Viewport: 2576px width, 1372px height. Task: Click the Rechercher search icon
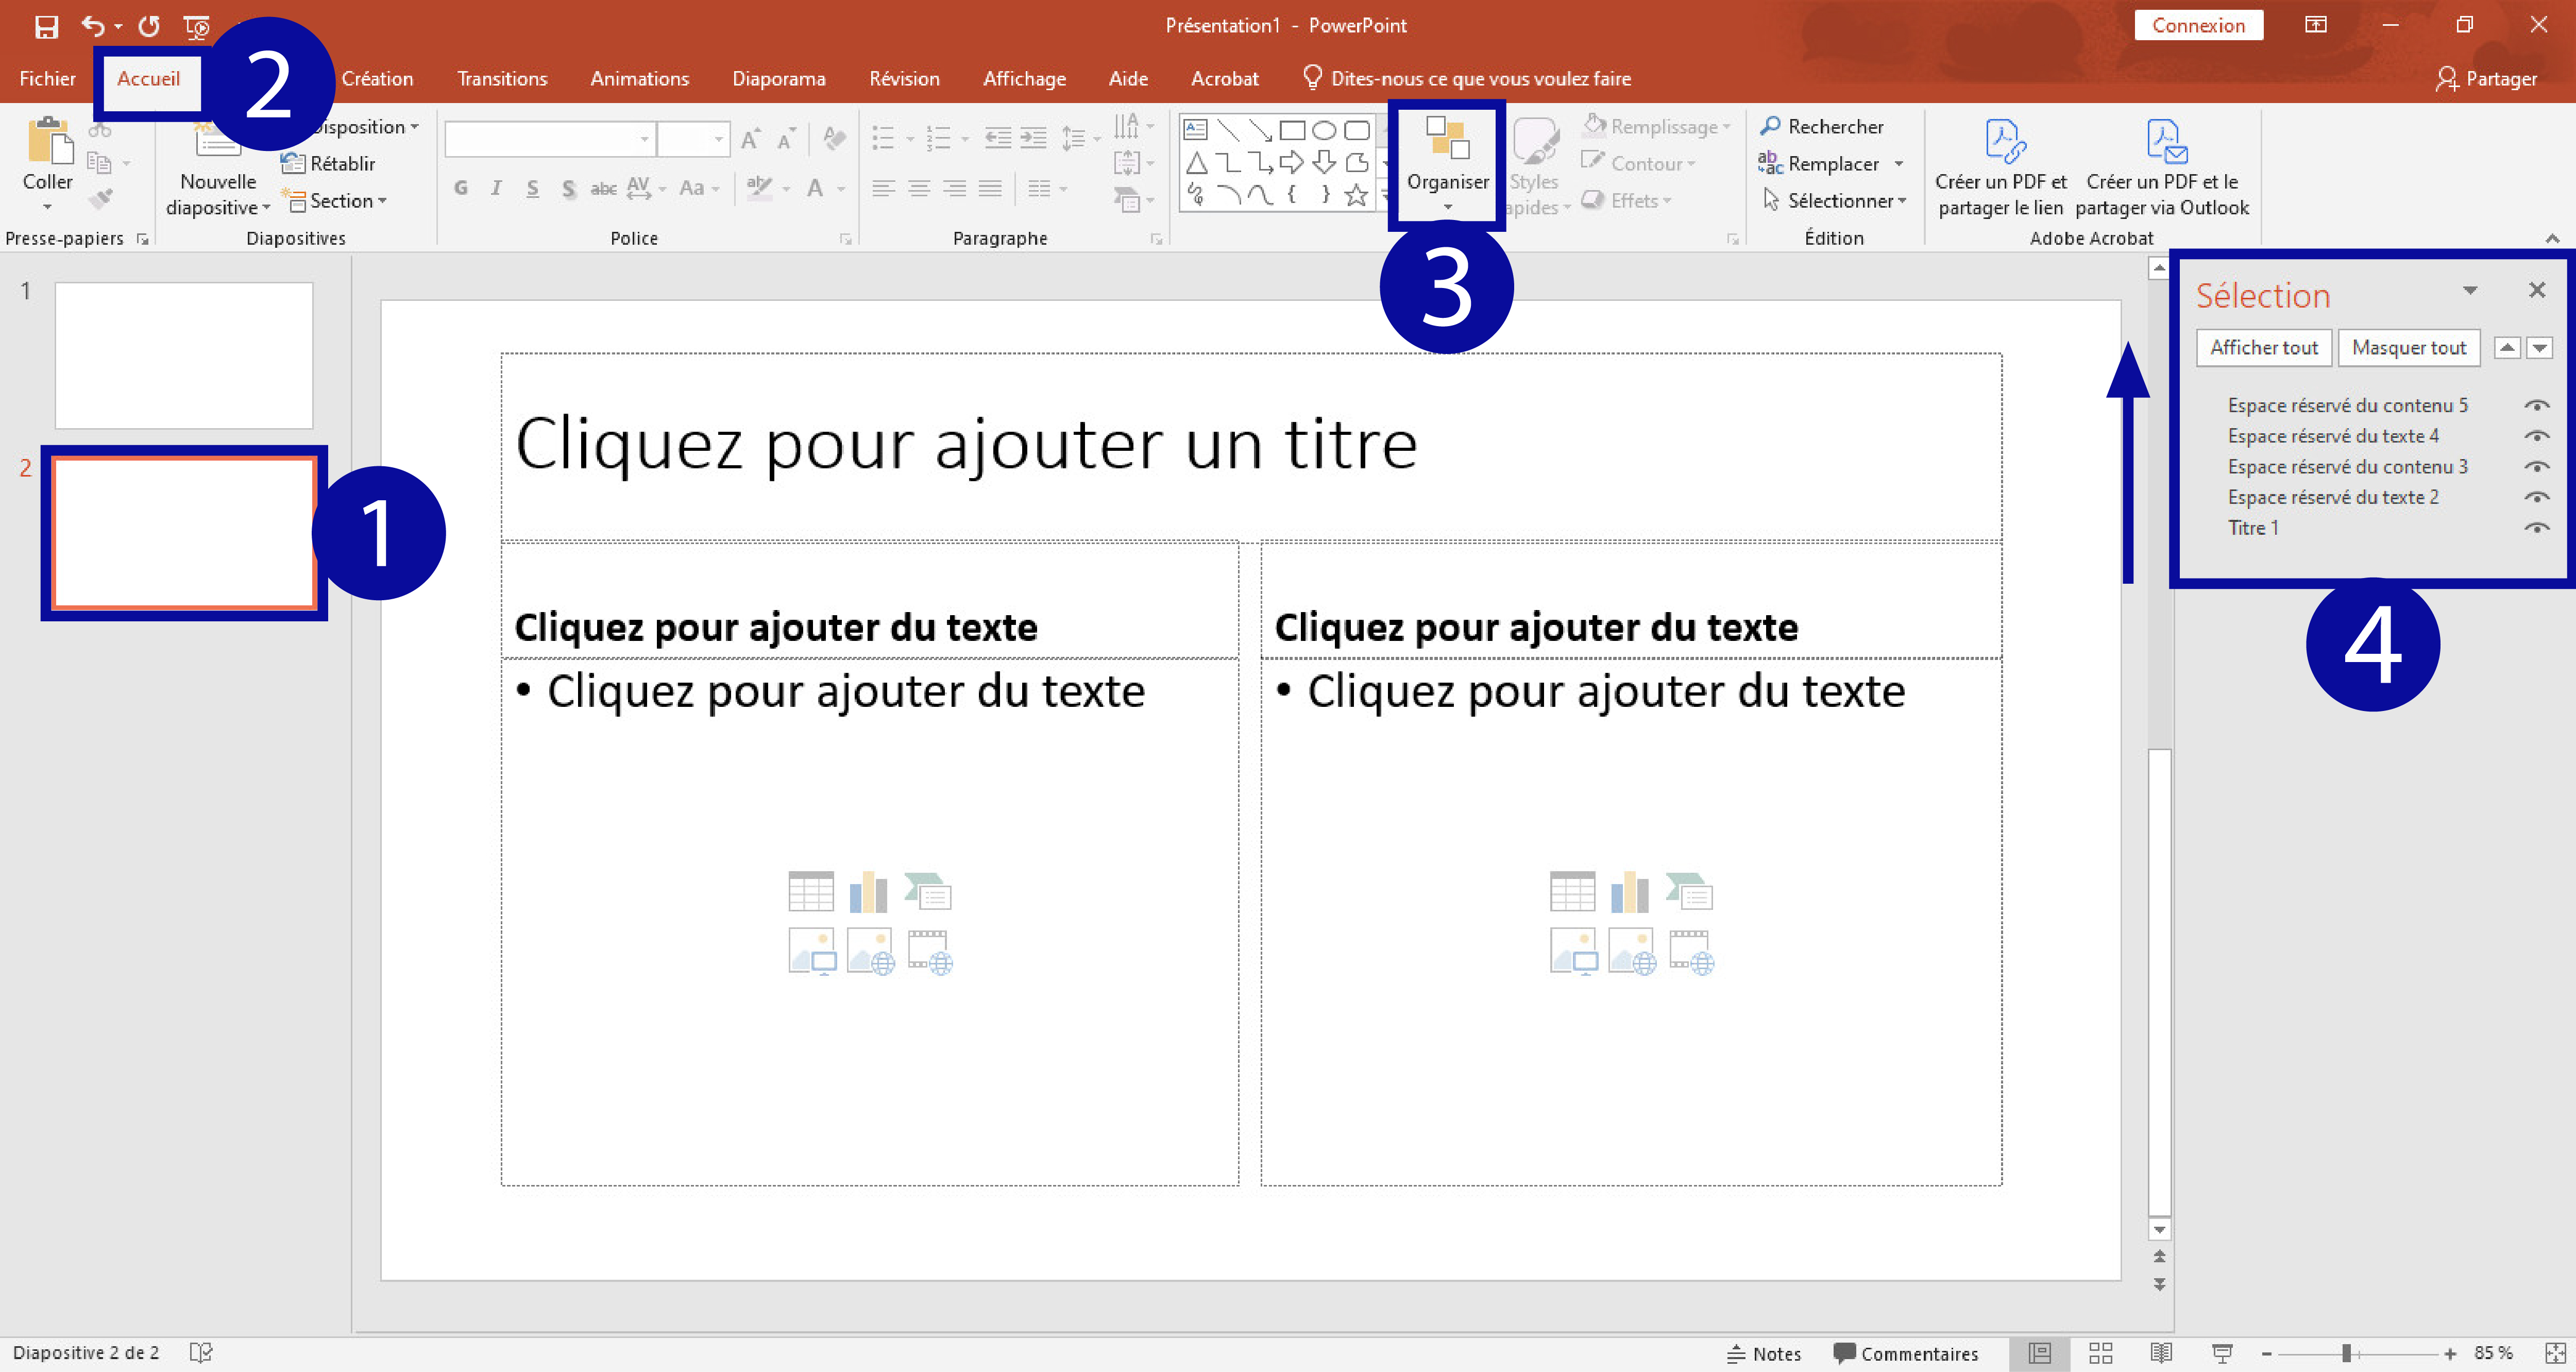(1770, 126)
